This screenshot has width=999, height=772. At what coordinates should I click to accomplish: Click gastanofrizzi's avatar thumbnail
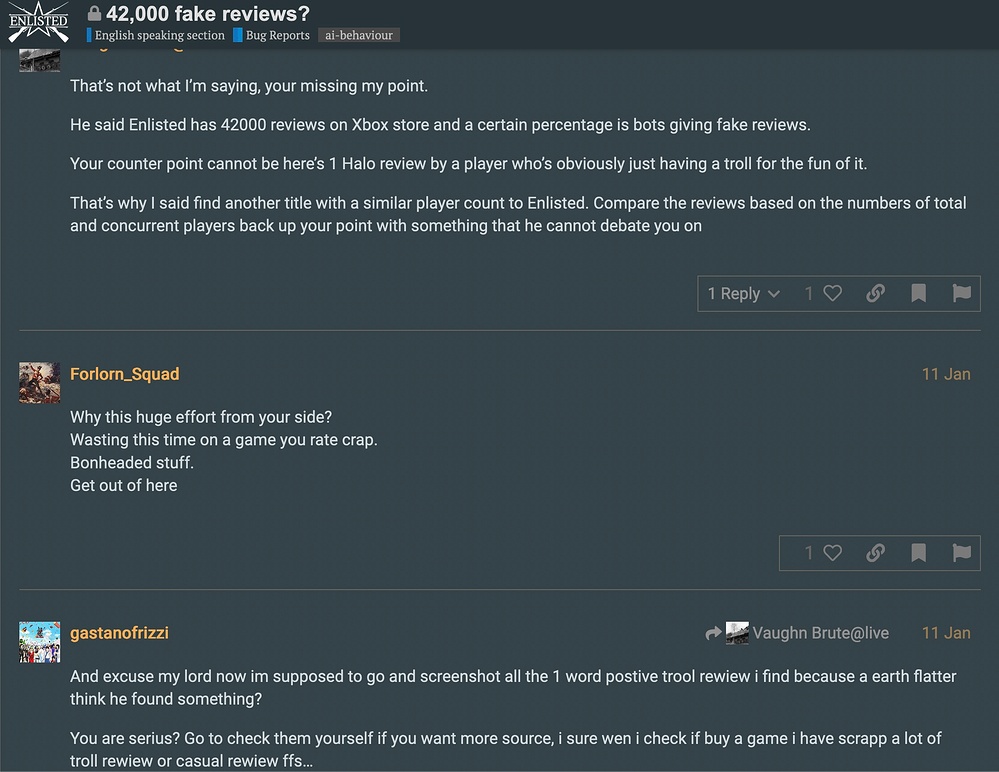pyautogui.click(x=40, y=642)
